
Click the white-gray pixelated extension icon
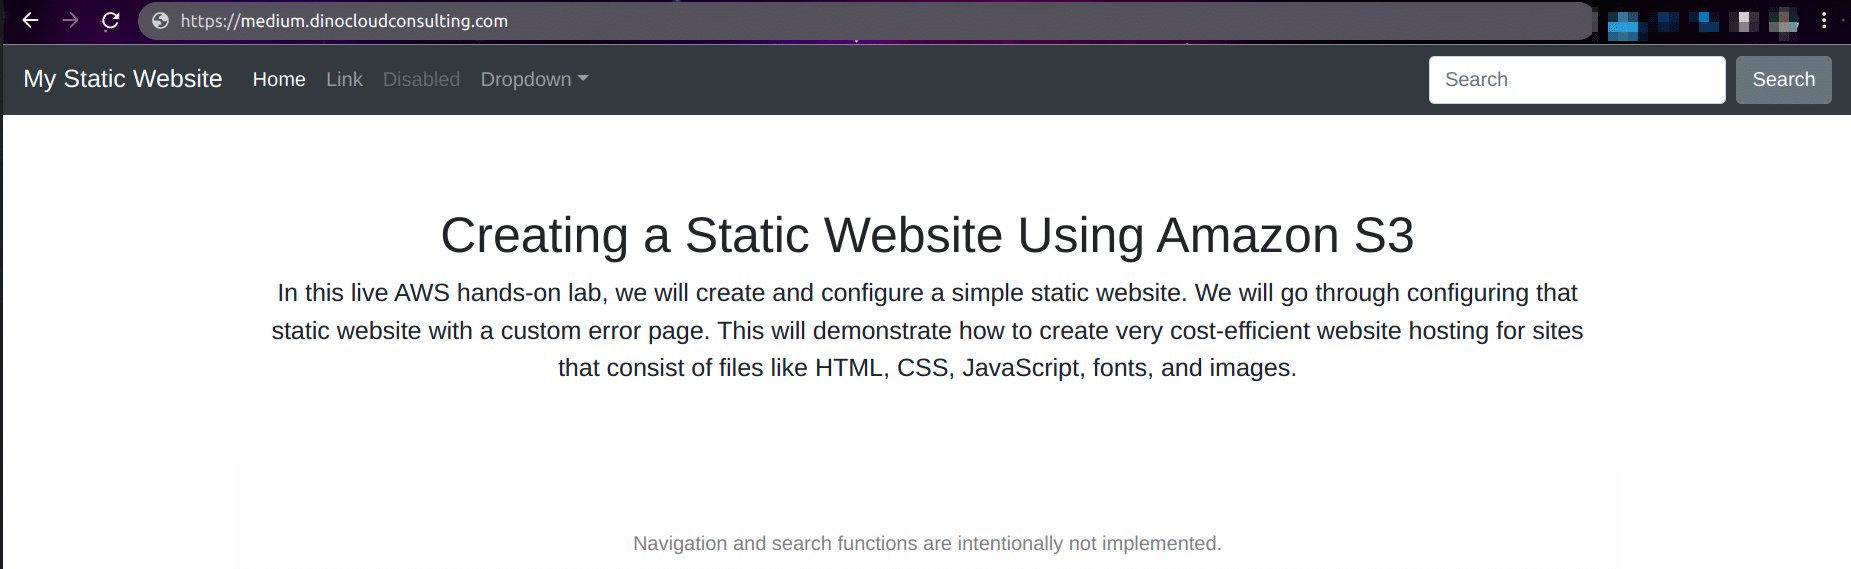coord(1743,21)
